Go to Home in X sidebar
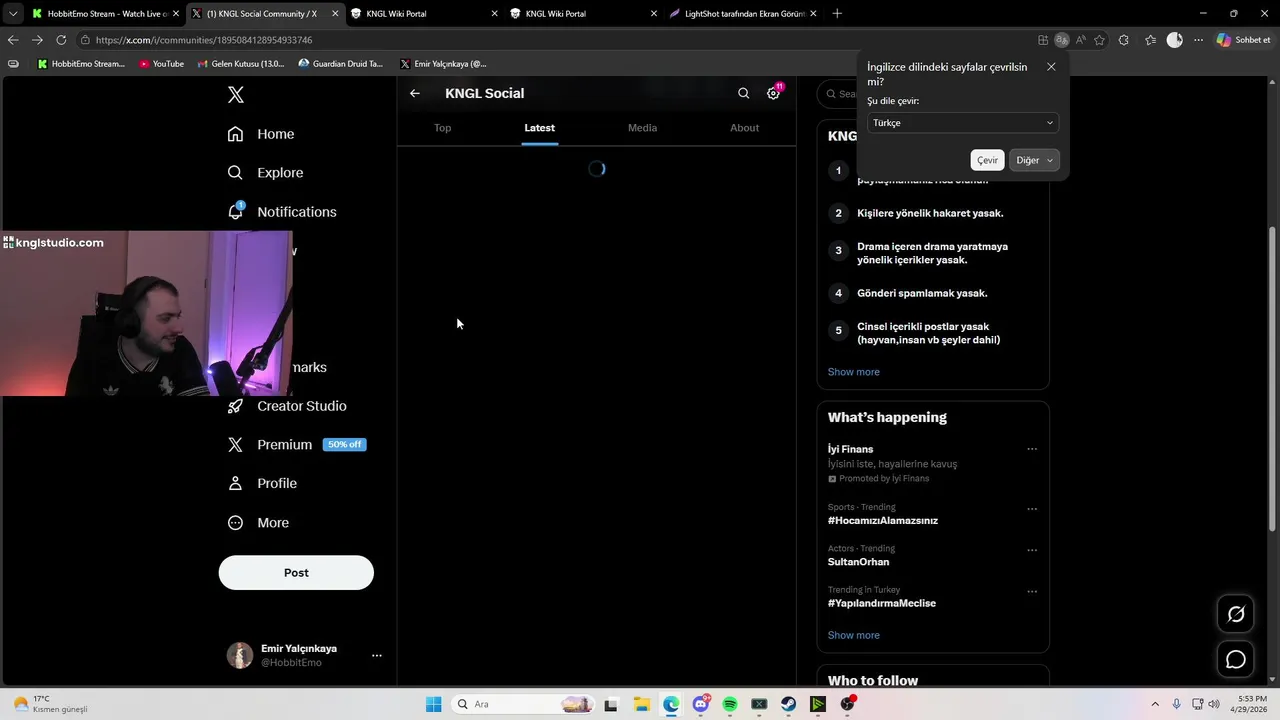This screenshot has width=1280, height=720. [261, 134]
